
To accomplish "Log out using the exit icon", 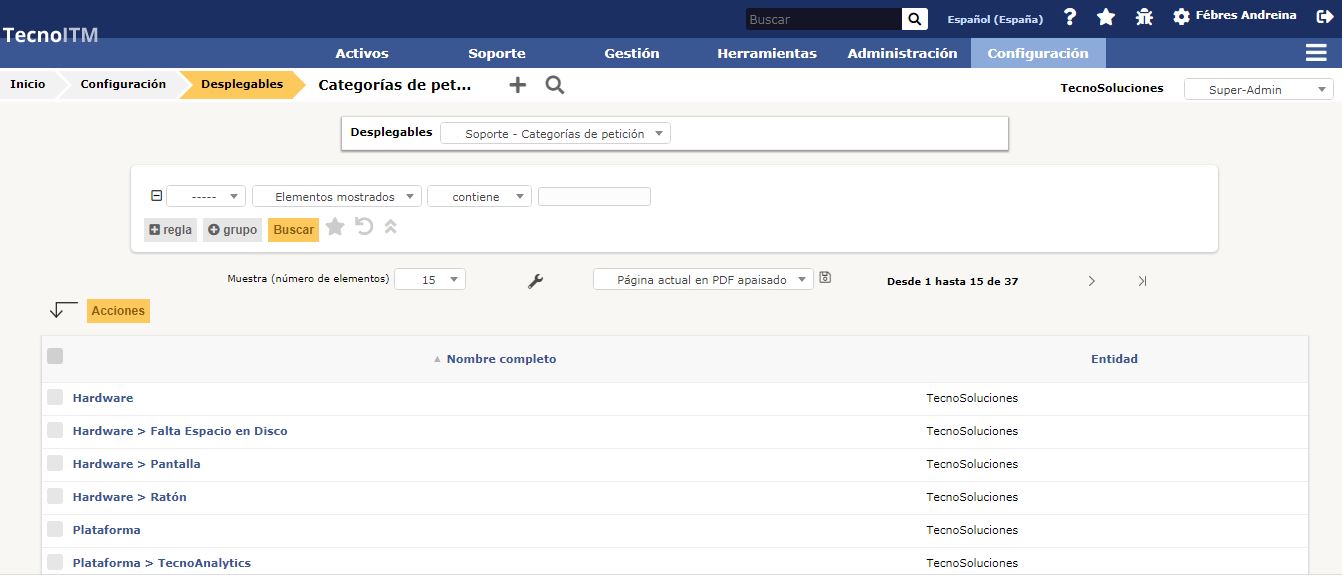I will pyautogui.click(x=1325, y=16).
